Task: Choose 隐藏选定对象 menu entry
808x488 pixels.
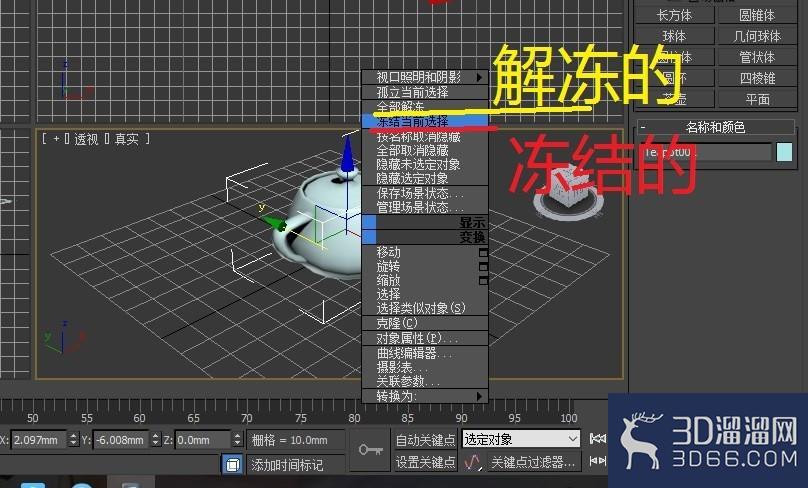Action: [425, 178]
